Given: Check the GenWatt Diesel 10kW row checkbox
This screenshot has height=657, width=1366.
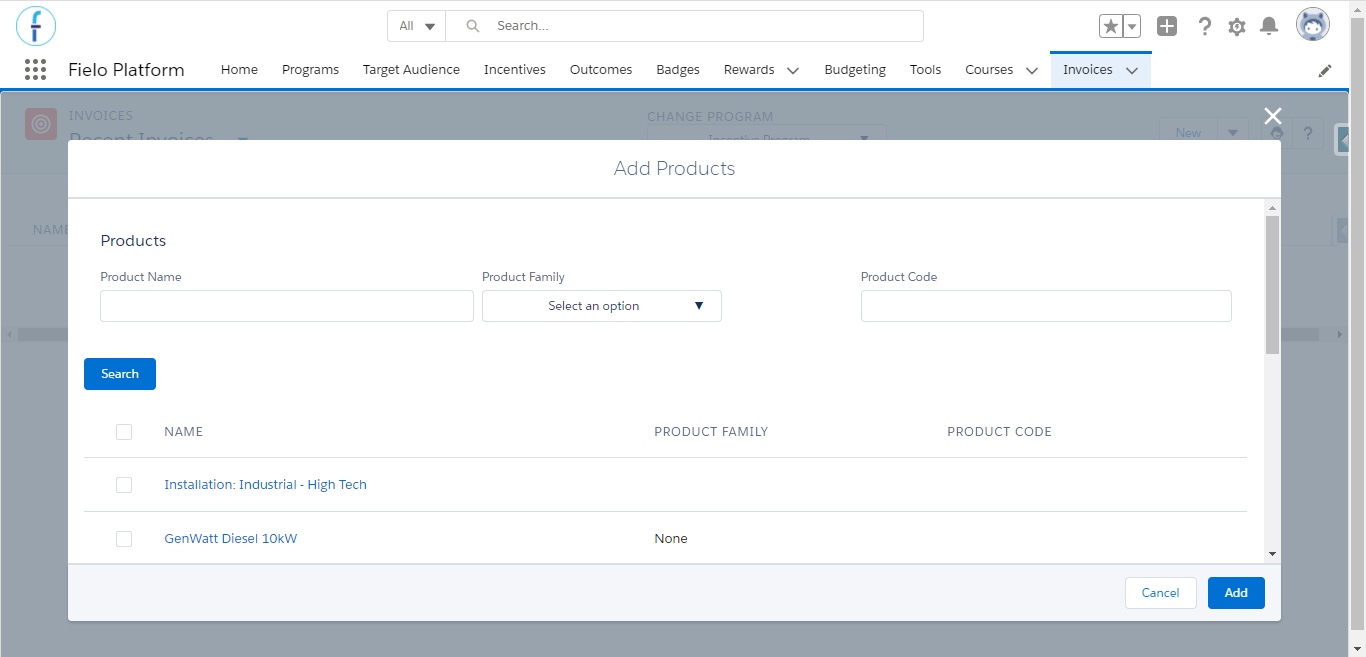Looking at the screenshot, I should click(x=124, y=539).
